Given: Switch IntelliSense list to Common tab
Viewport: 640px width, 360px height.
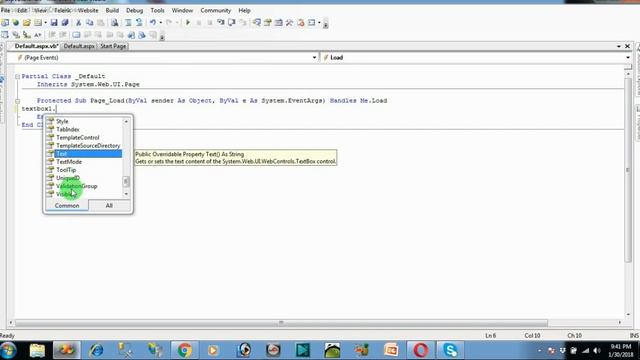Looking at the screenshot, I should (67, 206).
